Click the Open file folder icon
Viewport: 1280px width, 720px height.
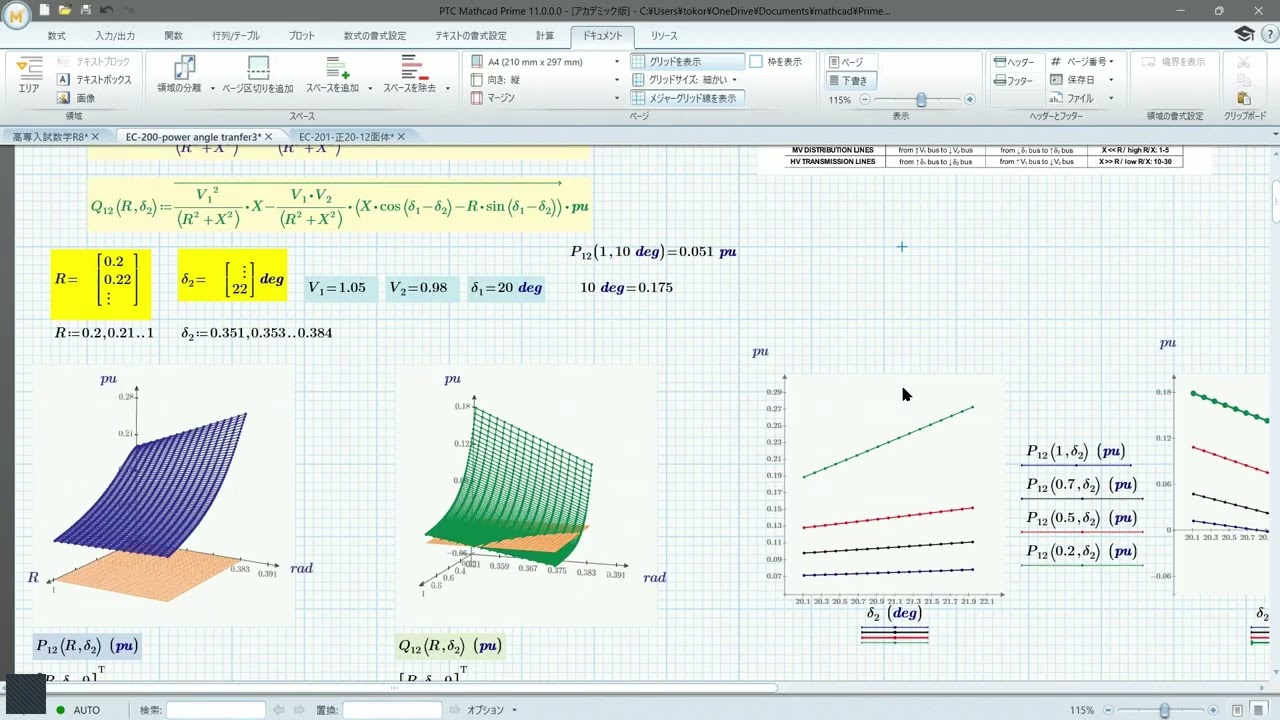(x=65, y=10)
